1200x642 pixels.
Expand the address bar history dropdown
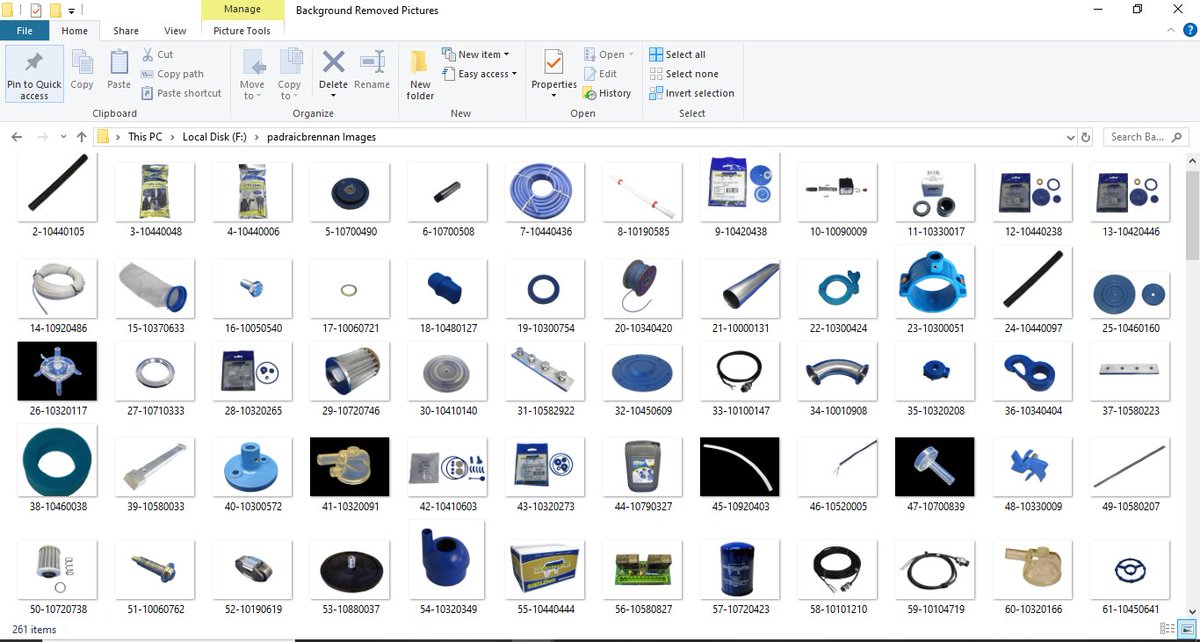coord(1071,137)
